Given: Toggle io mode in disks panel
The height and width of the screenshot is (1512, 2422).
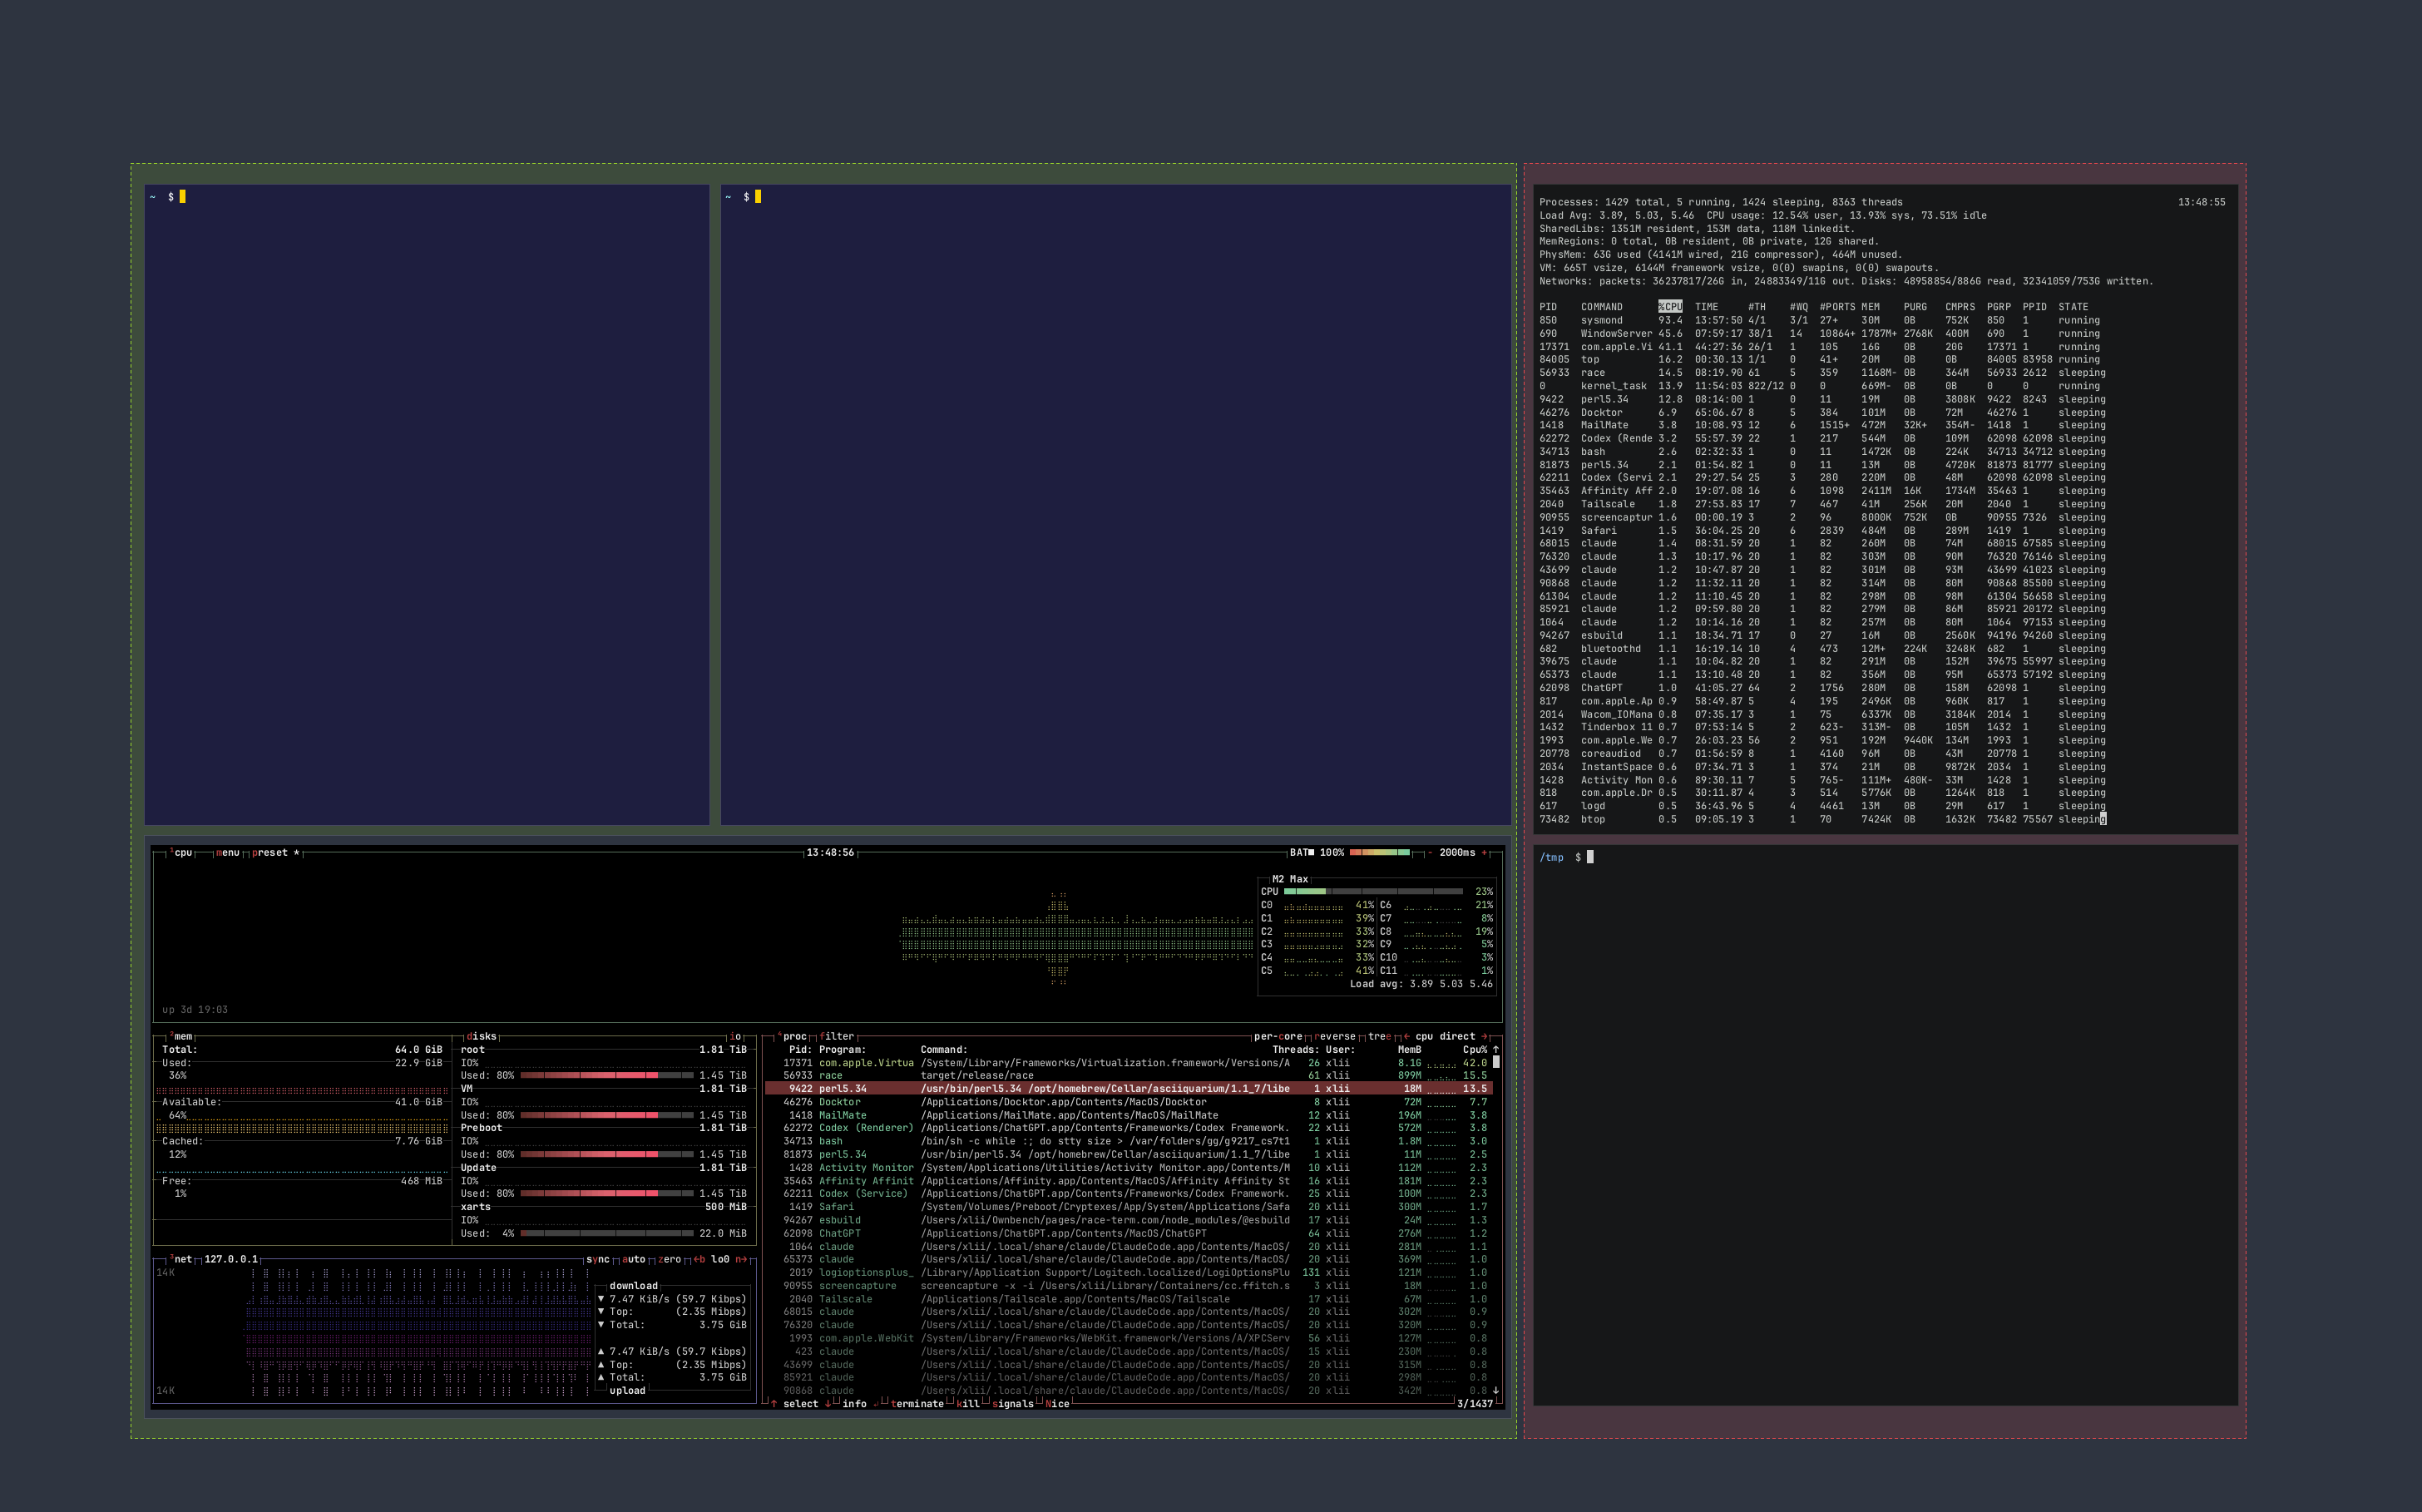Looking at the screenshot, I should [736, 1036].
